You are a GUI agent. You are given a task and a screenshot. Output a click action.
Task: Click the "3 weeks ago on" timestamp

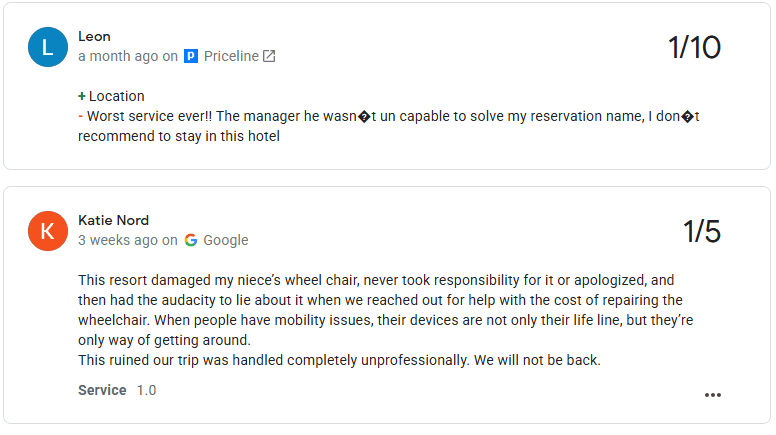click(128, 240)
